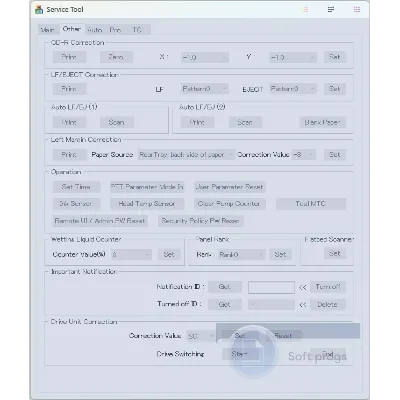Open the Auto tab
Screen dimensions: 400x400
pos(95,30)
